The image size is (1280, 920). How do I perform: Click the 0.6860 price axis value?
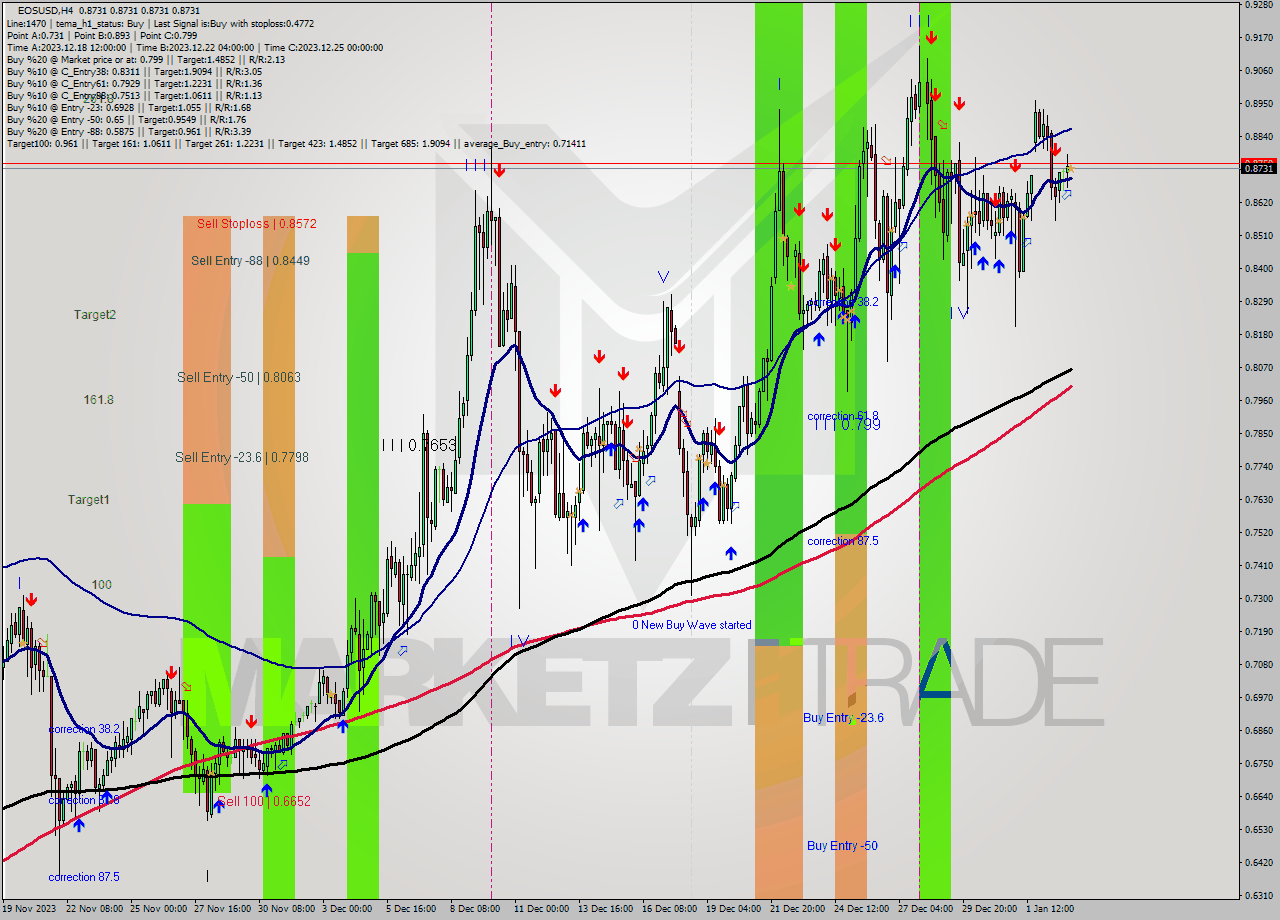[1257, 730]
